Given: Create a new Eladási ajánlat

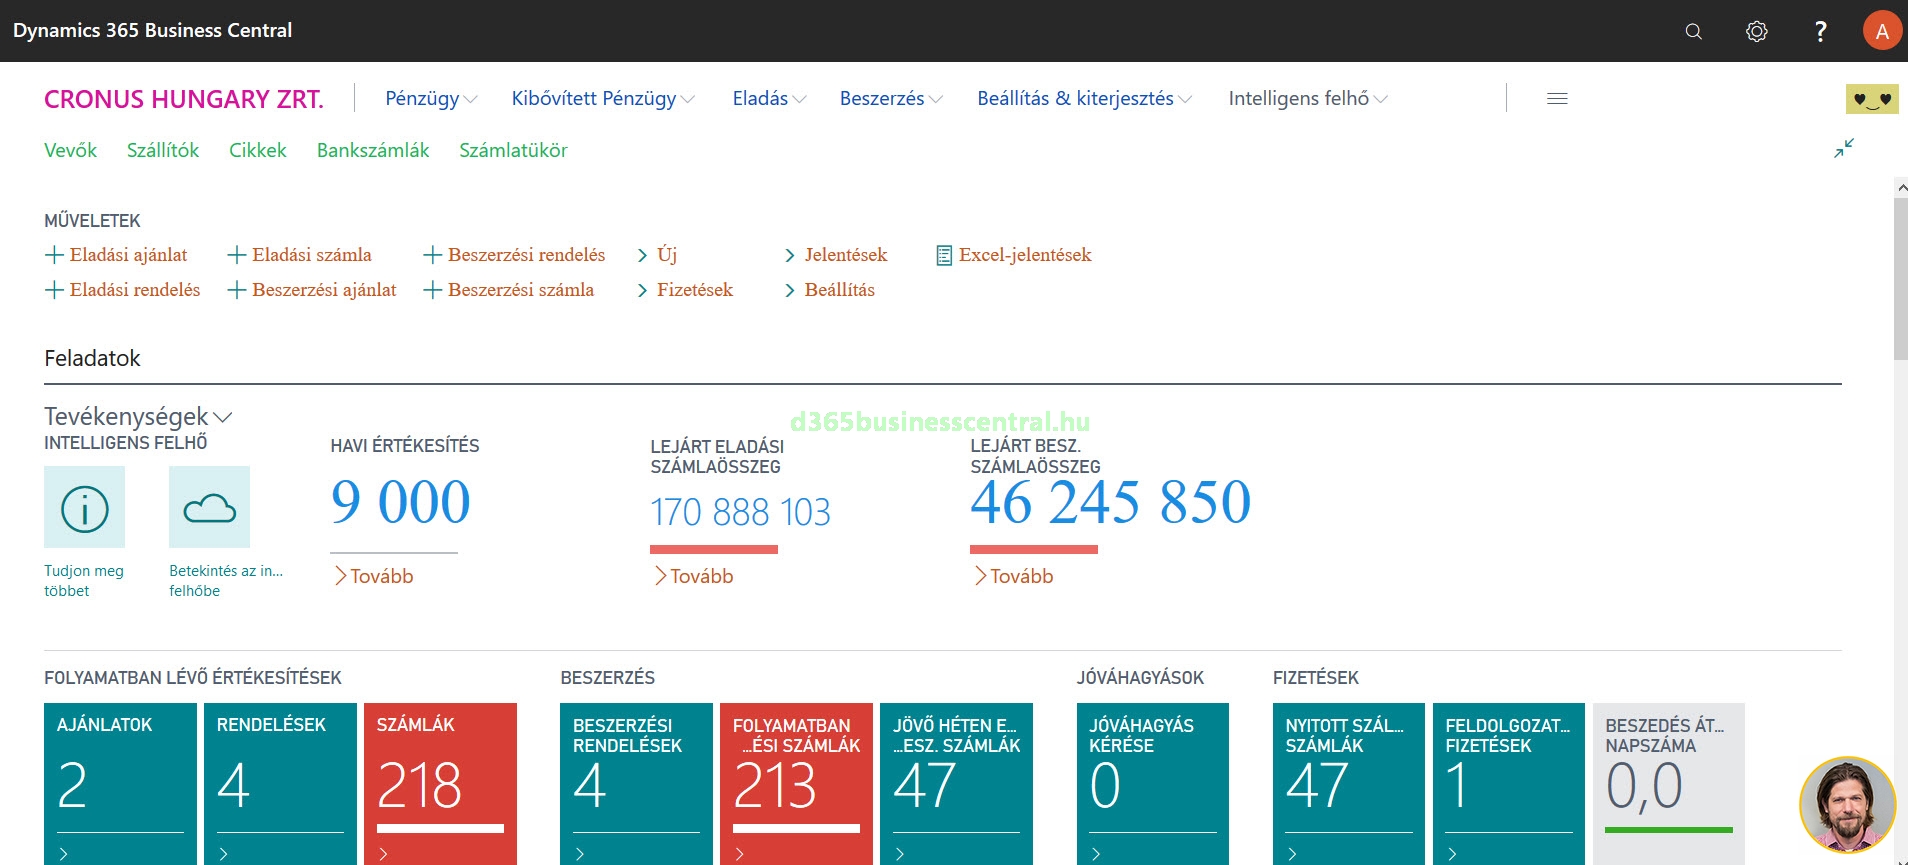Looking at the screenshot, I should point(117,255).
